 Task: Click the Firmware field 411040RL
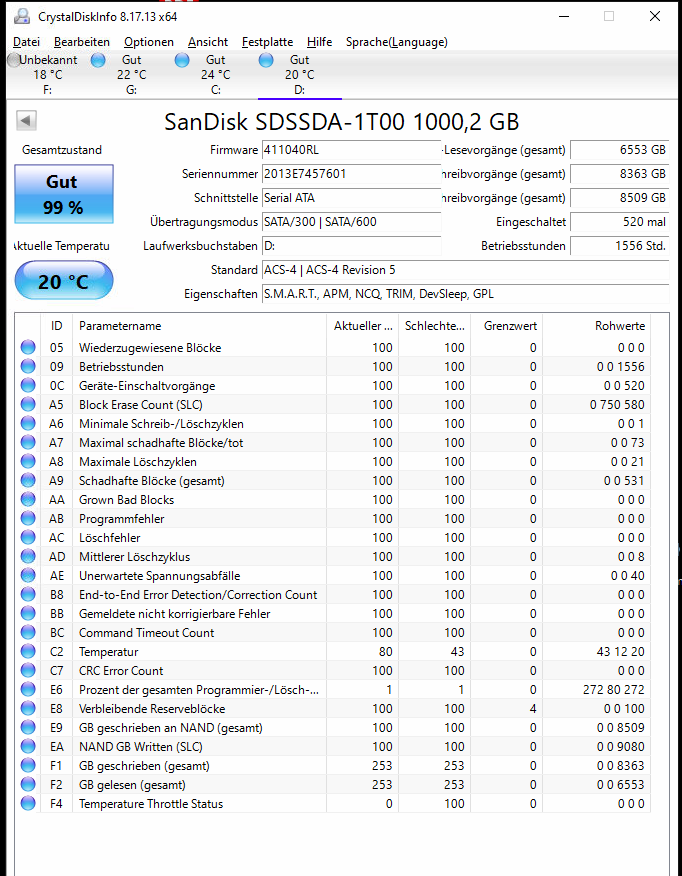(351, 150)
